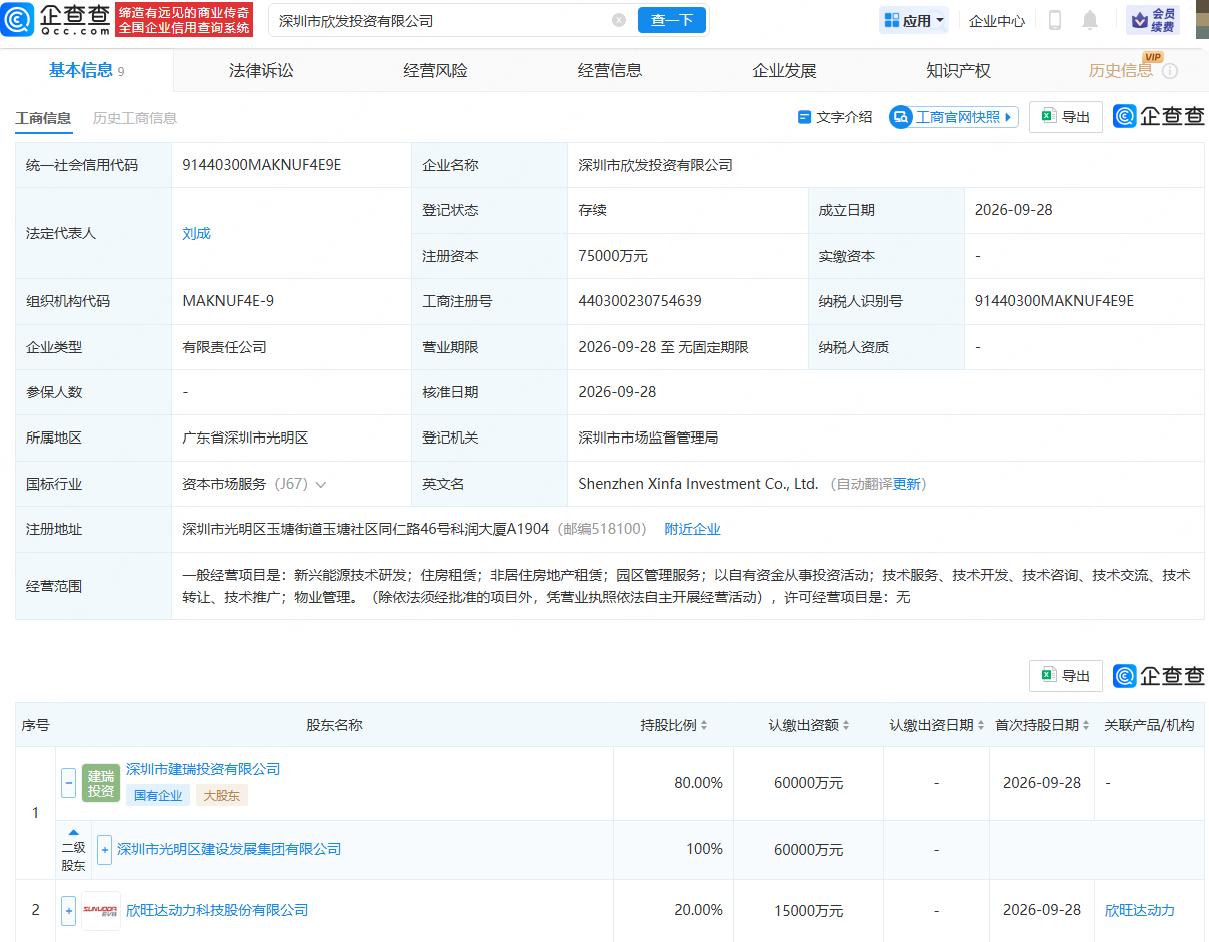Switch to the 知识产权 tab
The height and width of the screenshot is (942, 1209).
[958, 71]
